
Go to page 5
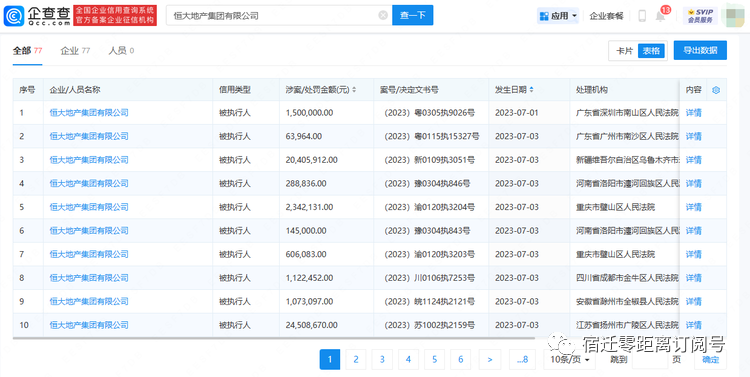pos(434,359)
